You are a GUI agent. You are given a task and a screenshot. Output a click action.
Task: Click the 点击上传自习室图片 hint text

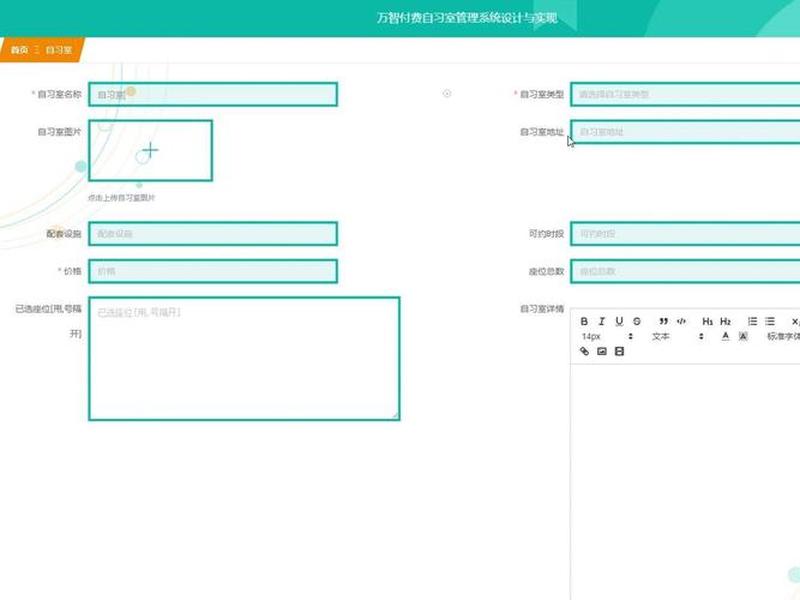click(x=121, y=197)
